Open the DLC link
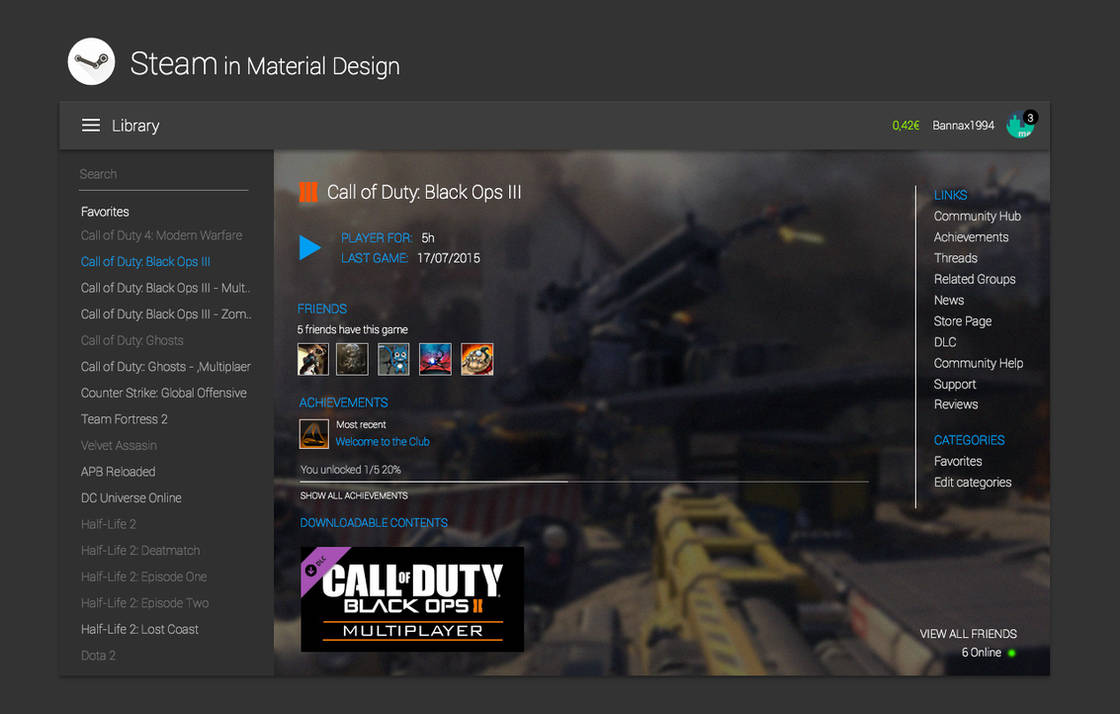 click(x=945, y=343)
